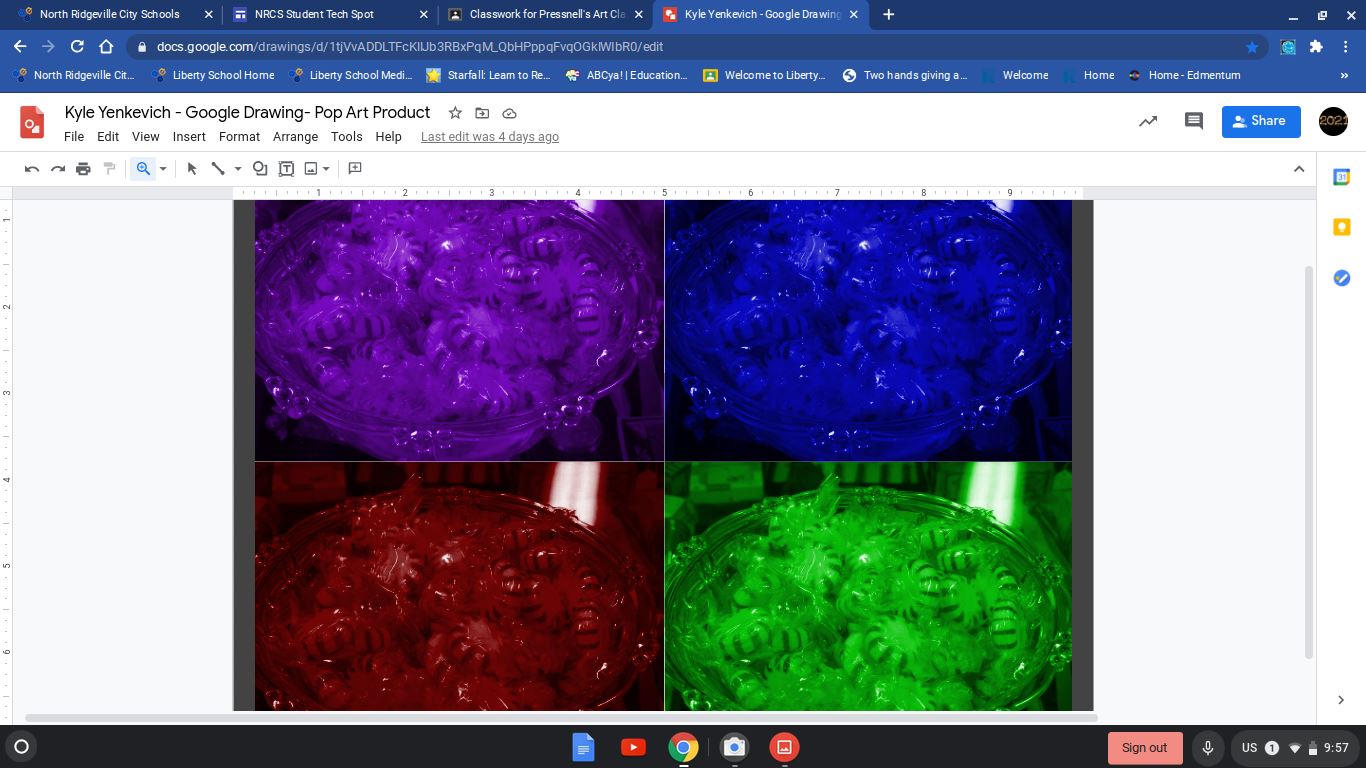Open Google Keep in side panel
The image size is (1366, 768).
(x=1342, y=228)
